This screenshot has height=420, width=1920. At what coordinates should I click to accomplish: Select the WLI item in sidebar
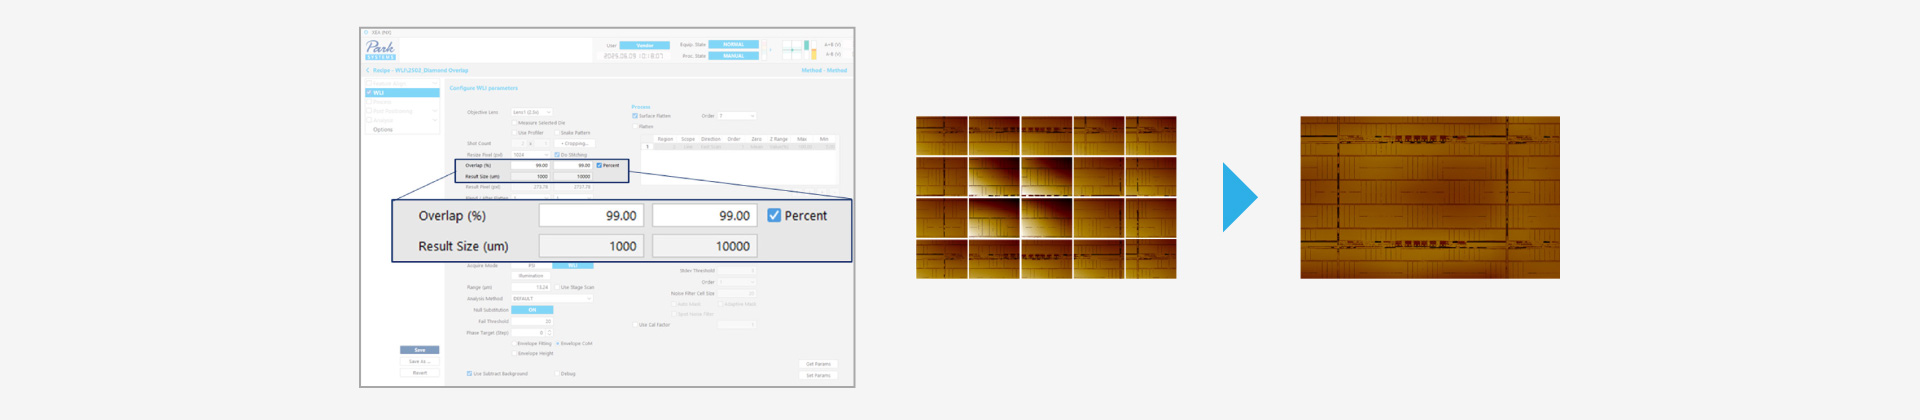tap(402, 93)
